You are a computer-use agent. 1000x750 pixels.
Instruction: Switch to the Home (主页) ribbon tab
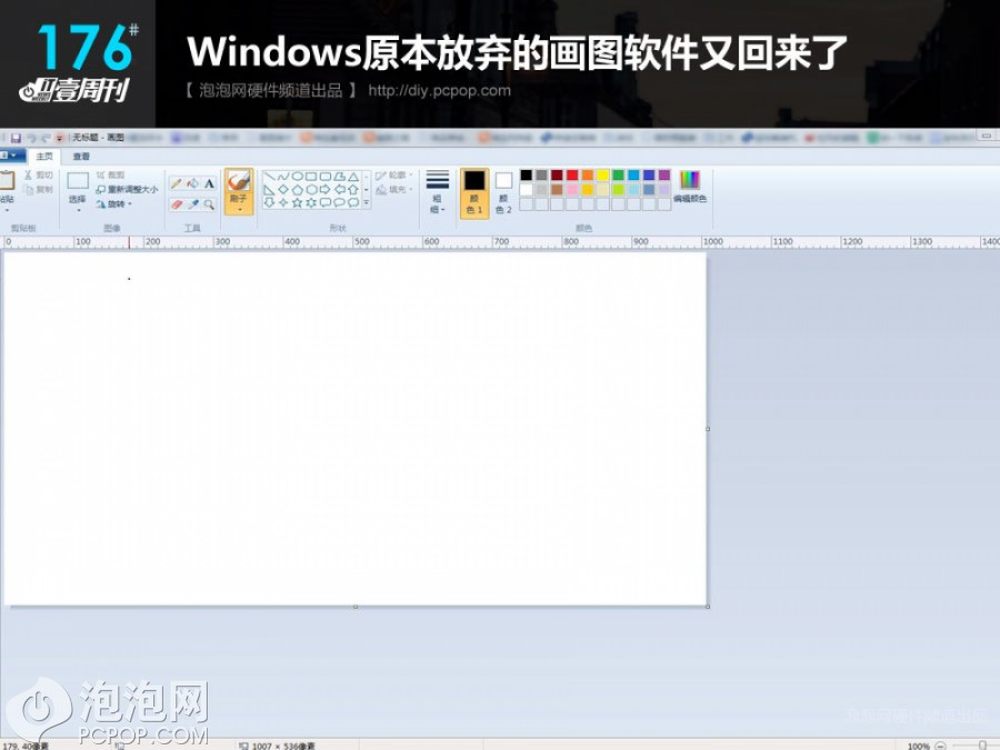(x=45, y=156)
